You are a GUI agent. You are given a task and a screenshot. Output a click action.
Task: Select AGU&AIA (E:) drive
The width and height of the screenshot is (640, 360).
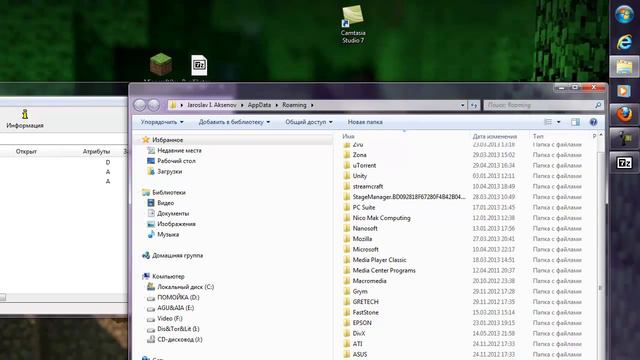click(x=175, y=308)
